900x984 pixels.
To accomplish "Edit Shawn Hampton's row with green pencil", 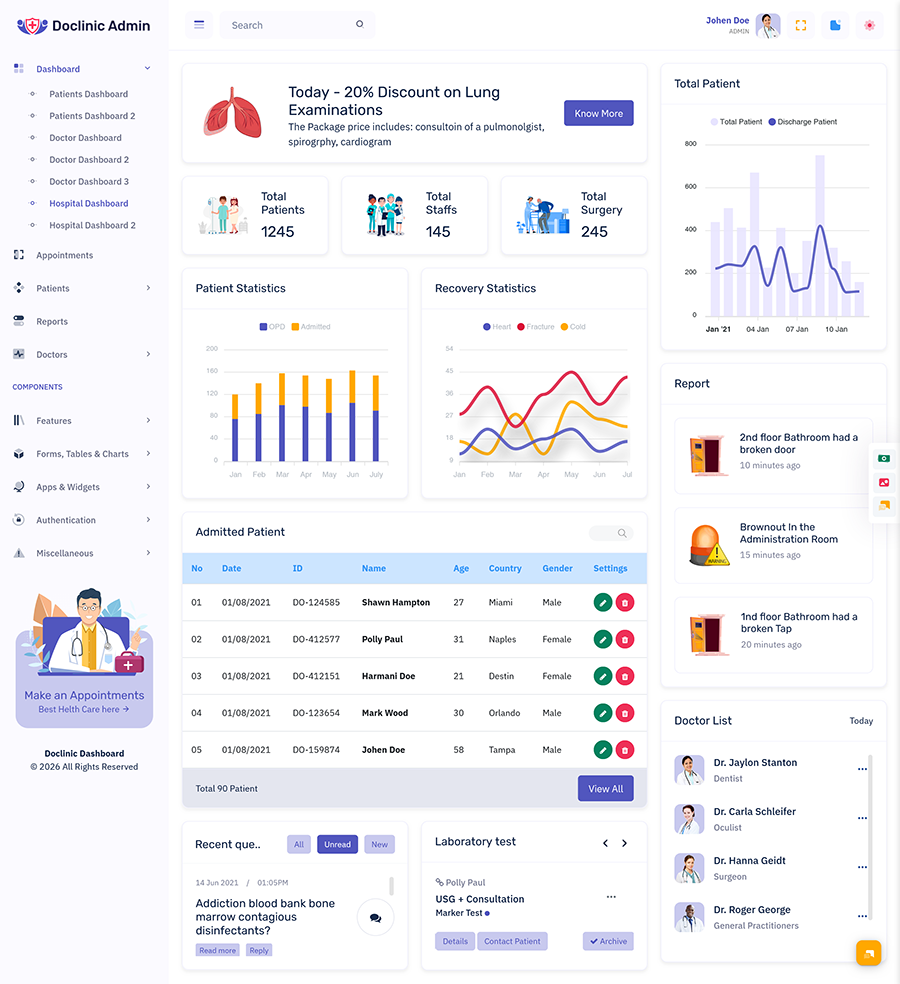I will pyautogui.click(x=603, y=602).
